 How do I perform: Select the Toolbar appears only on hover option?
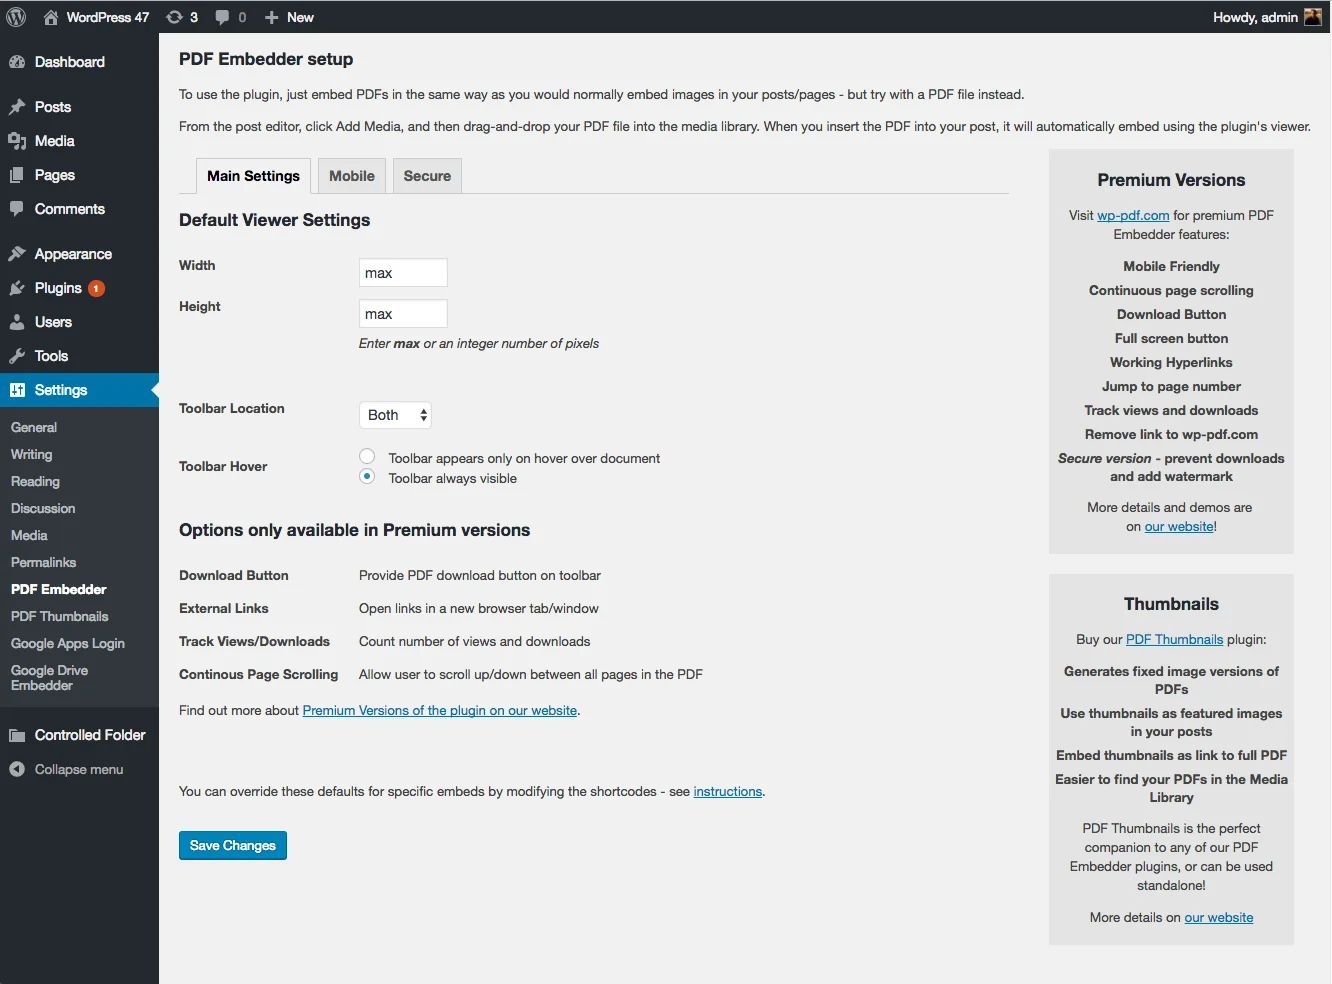tap(367, 455)
